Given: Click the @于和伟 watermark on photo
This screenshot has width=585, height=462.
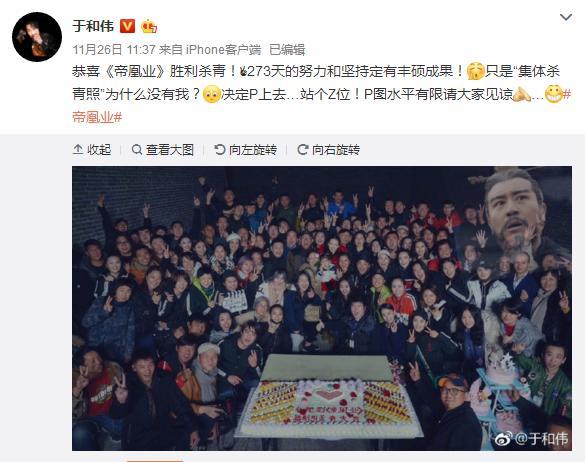Looking at the screenshot, I should [532, 438].
